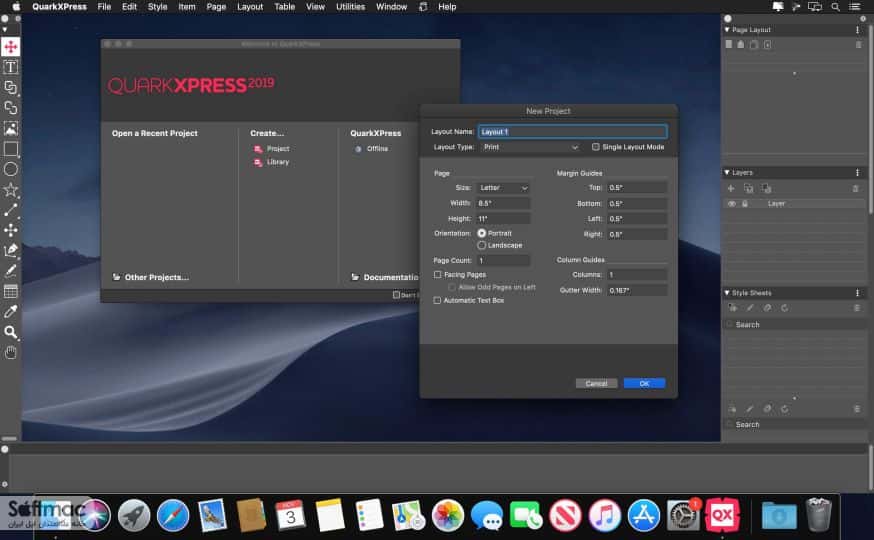This screenshot has height=540, width=874.
Task: Select Landscape orientation
Action: pyautogui.click(x=482, y=246)
